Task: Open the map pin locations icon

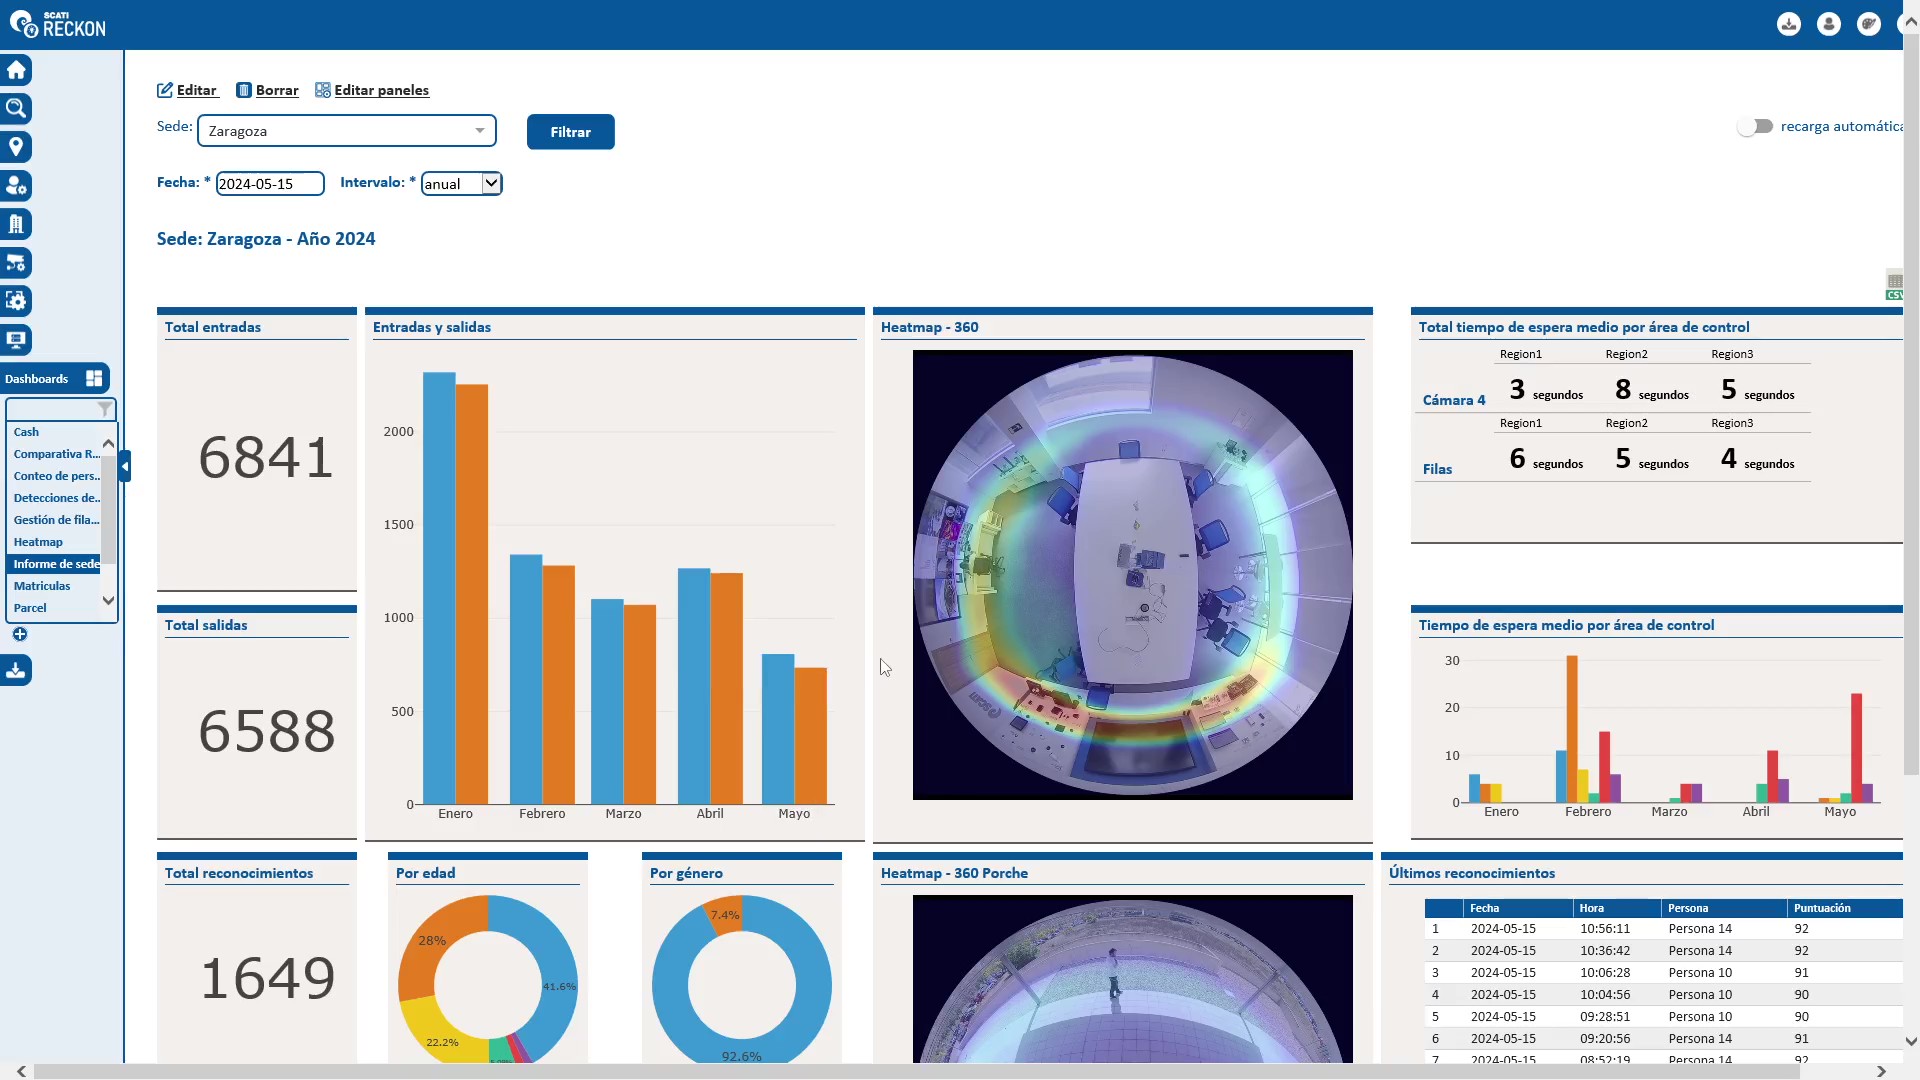Action: click(x=16, y=147)
